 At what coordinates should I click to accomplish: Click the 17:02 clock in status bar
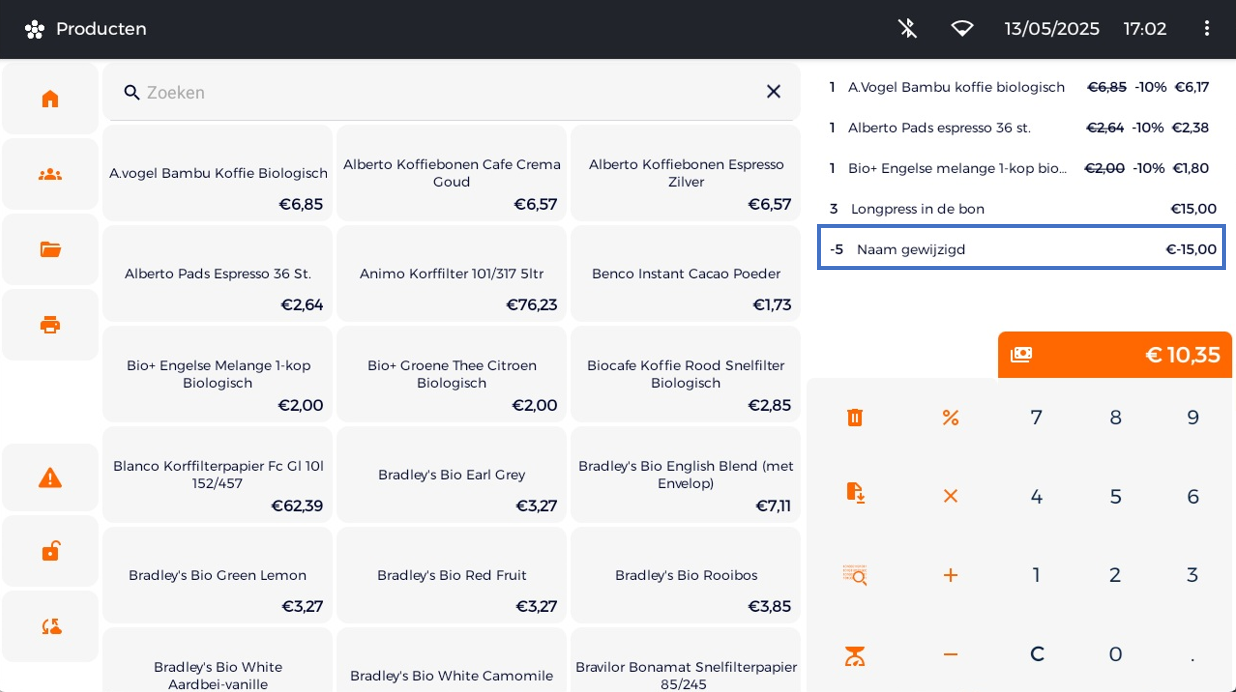click(x=1144, y=29)
